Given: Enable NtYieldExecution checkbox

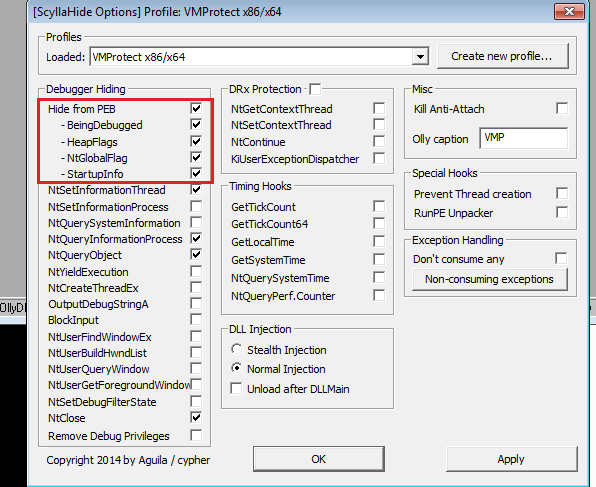Looking at the screenshot, I should [196, 271].
